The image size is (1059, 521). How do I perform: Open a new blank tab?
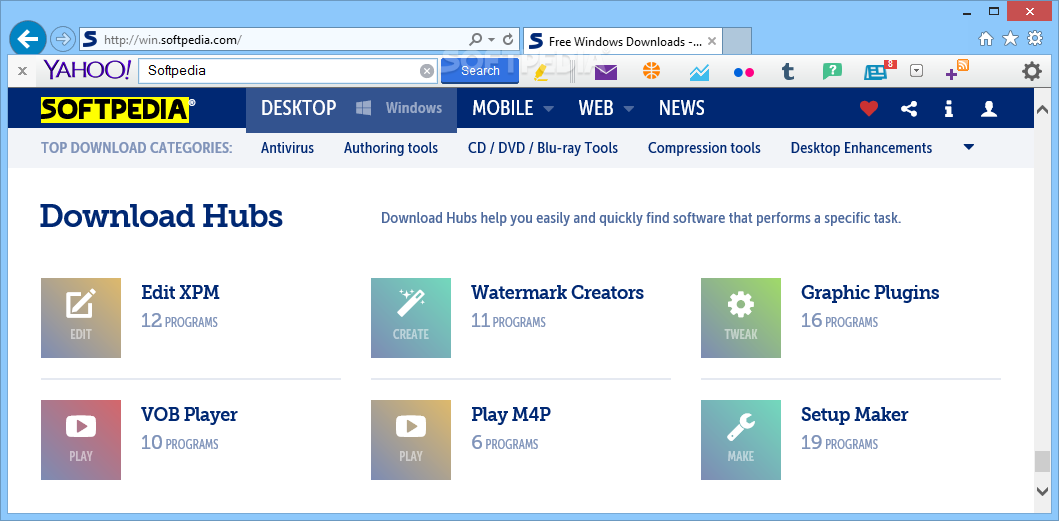tap(738, 41)
